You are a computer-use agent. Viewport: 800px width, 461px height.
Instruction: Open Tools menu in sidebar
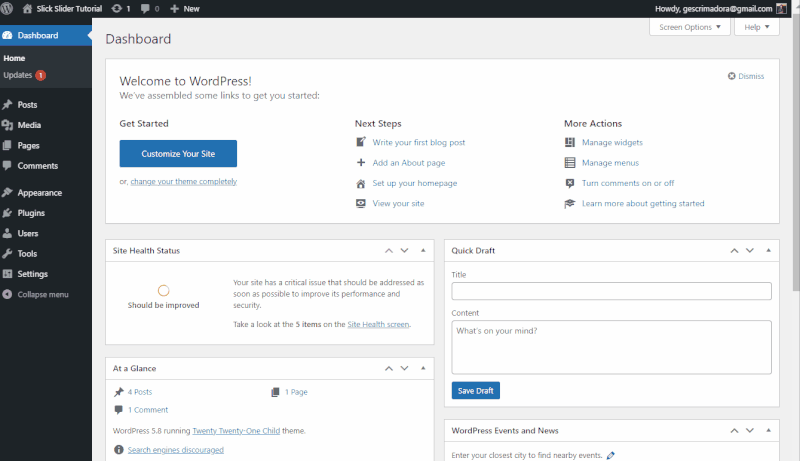click(x=27, y=254)
